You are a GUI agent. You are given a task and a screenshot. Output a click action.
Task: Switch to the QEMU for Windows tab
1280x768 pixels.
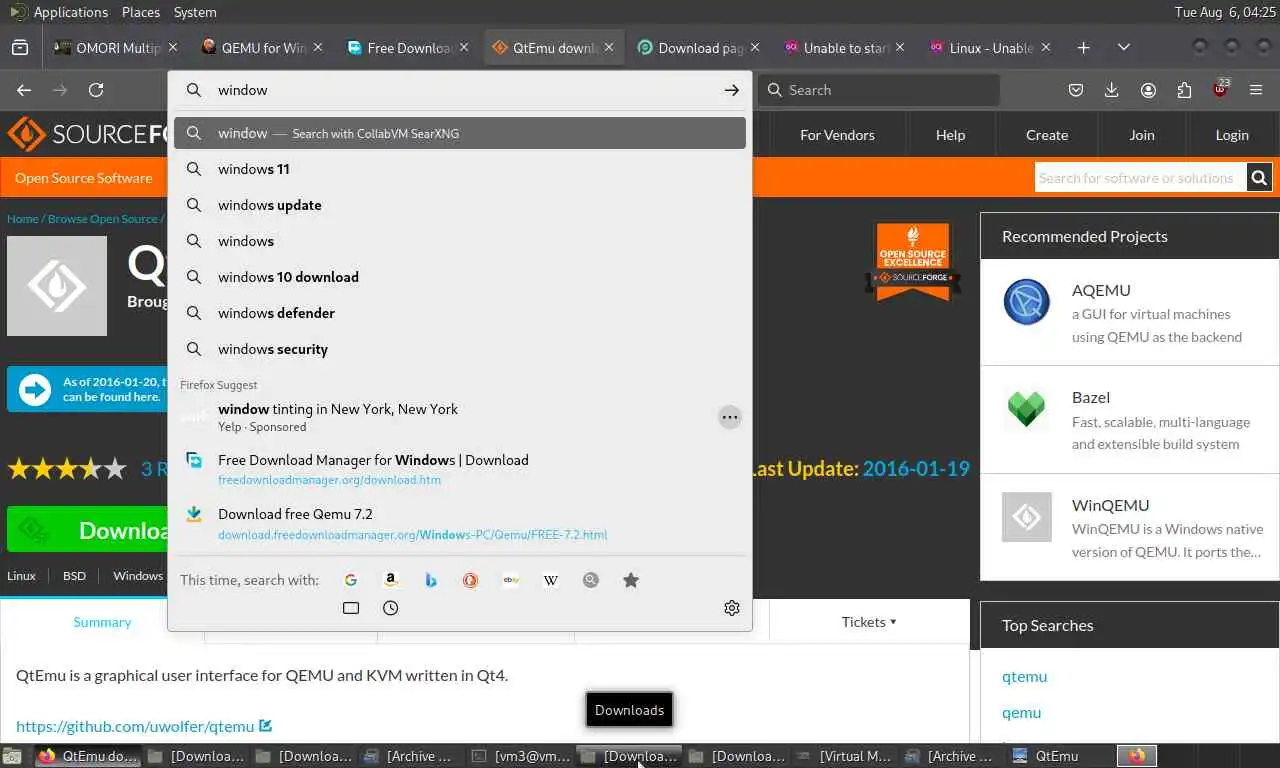click(262, 47)
